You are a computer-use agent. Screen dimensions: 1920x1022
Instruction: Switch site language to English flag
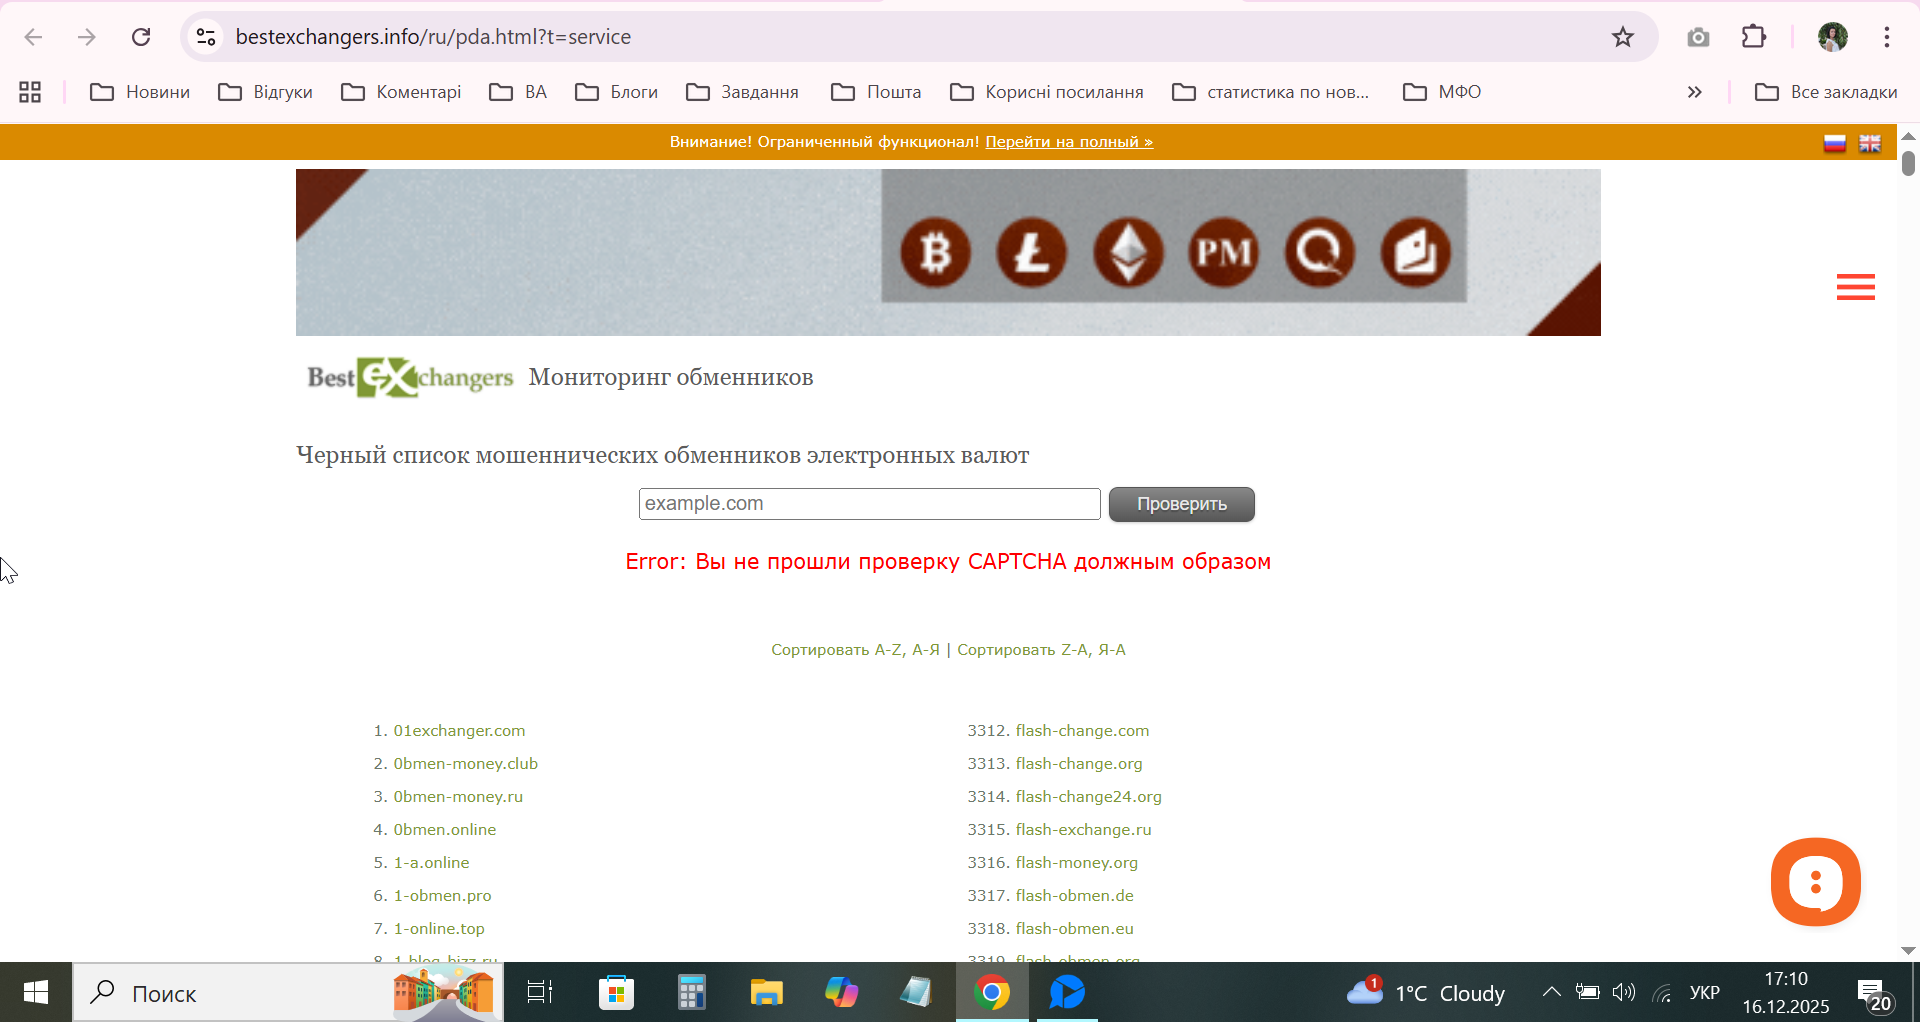pyautogui.click(x=1870, y=143)
